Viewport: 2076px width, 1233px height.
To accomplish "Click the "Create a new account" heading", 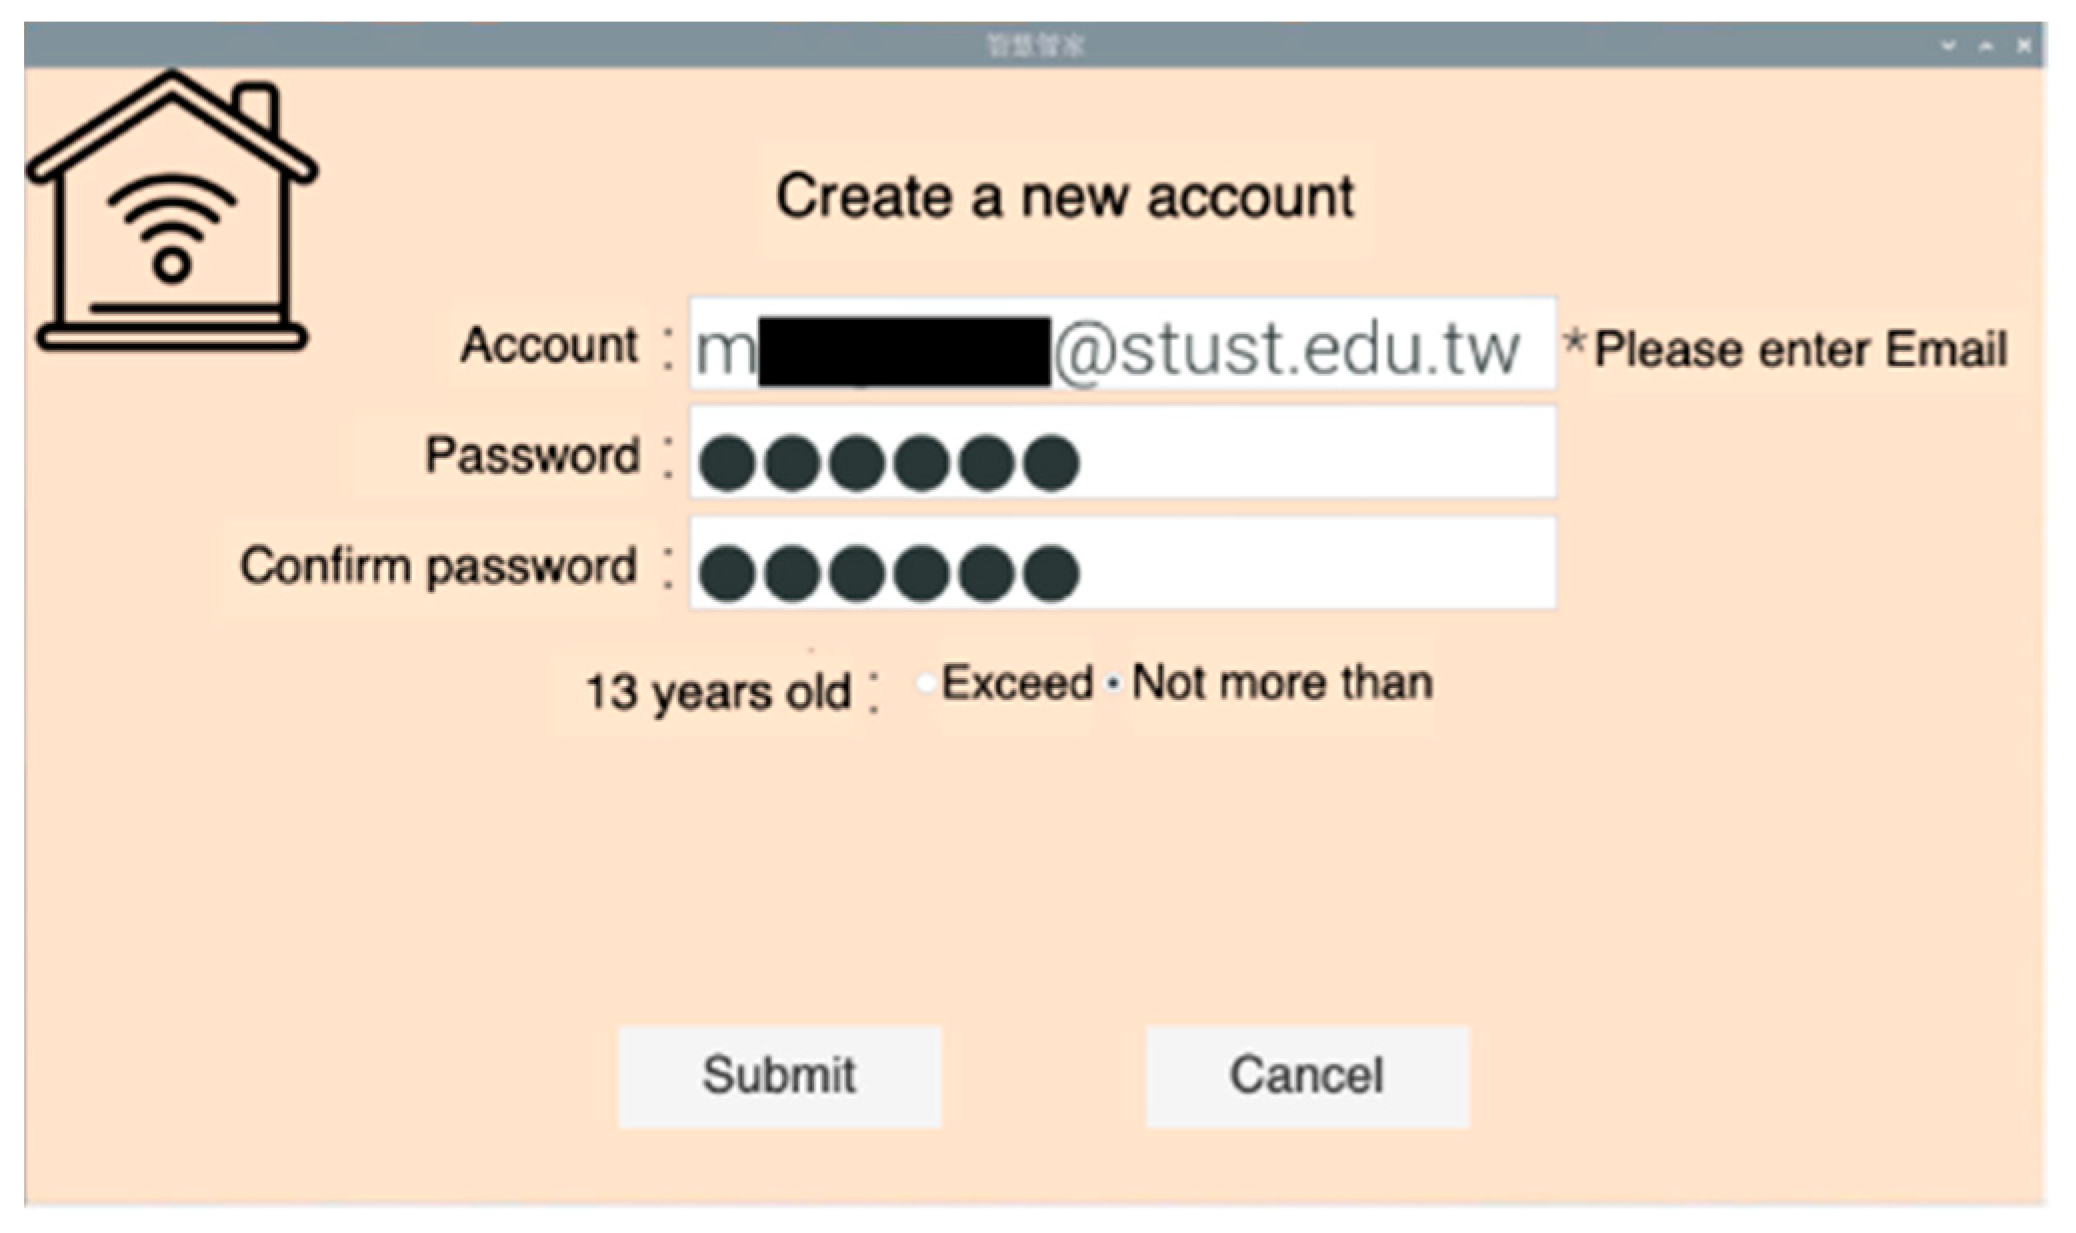I will click(x=1065, y=196).
